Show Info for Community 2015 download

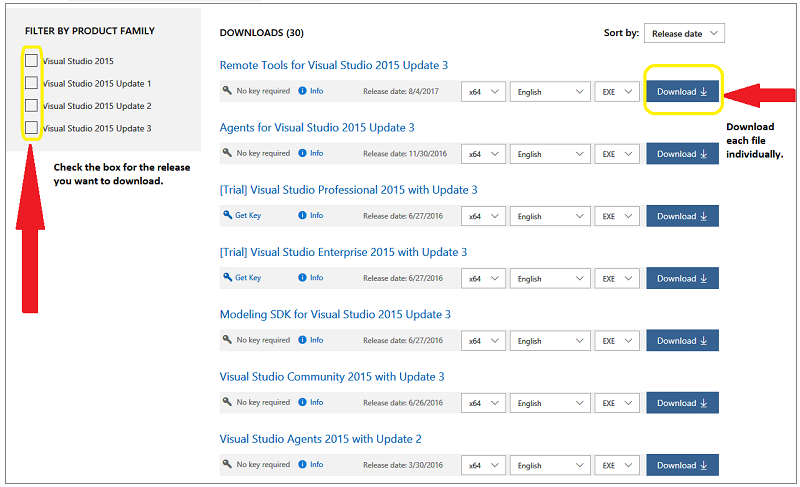point(311,402)
